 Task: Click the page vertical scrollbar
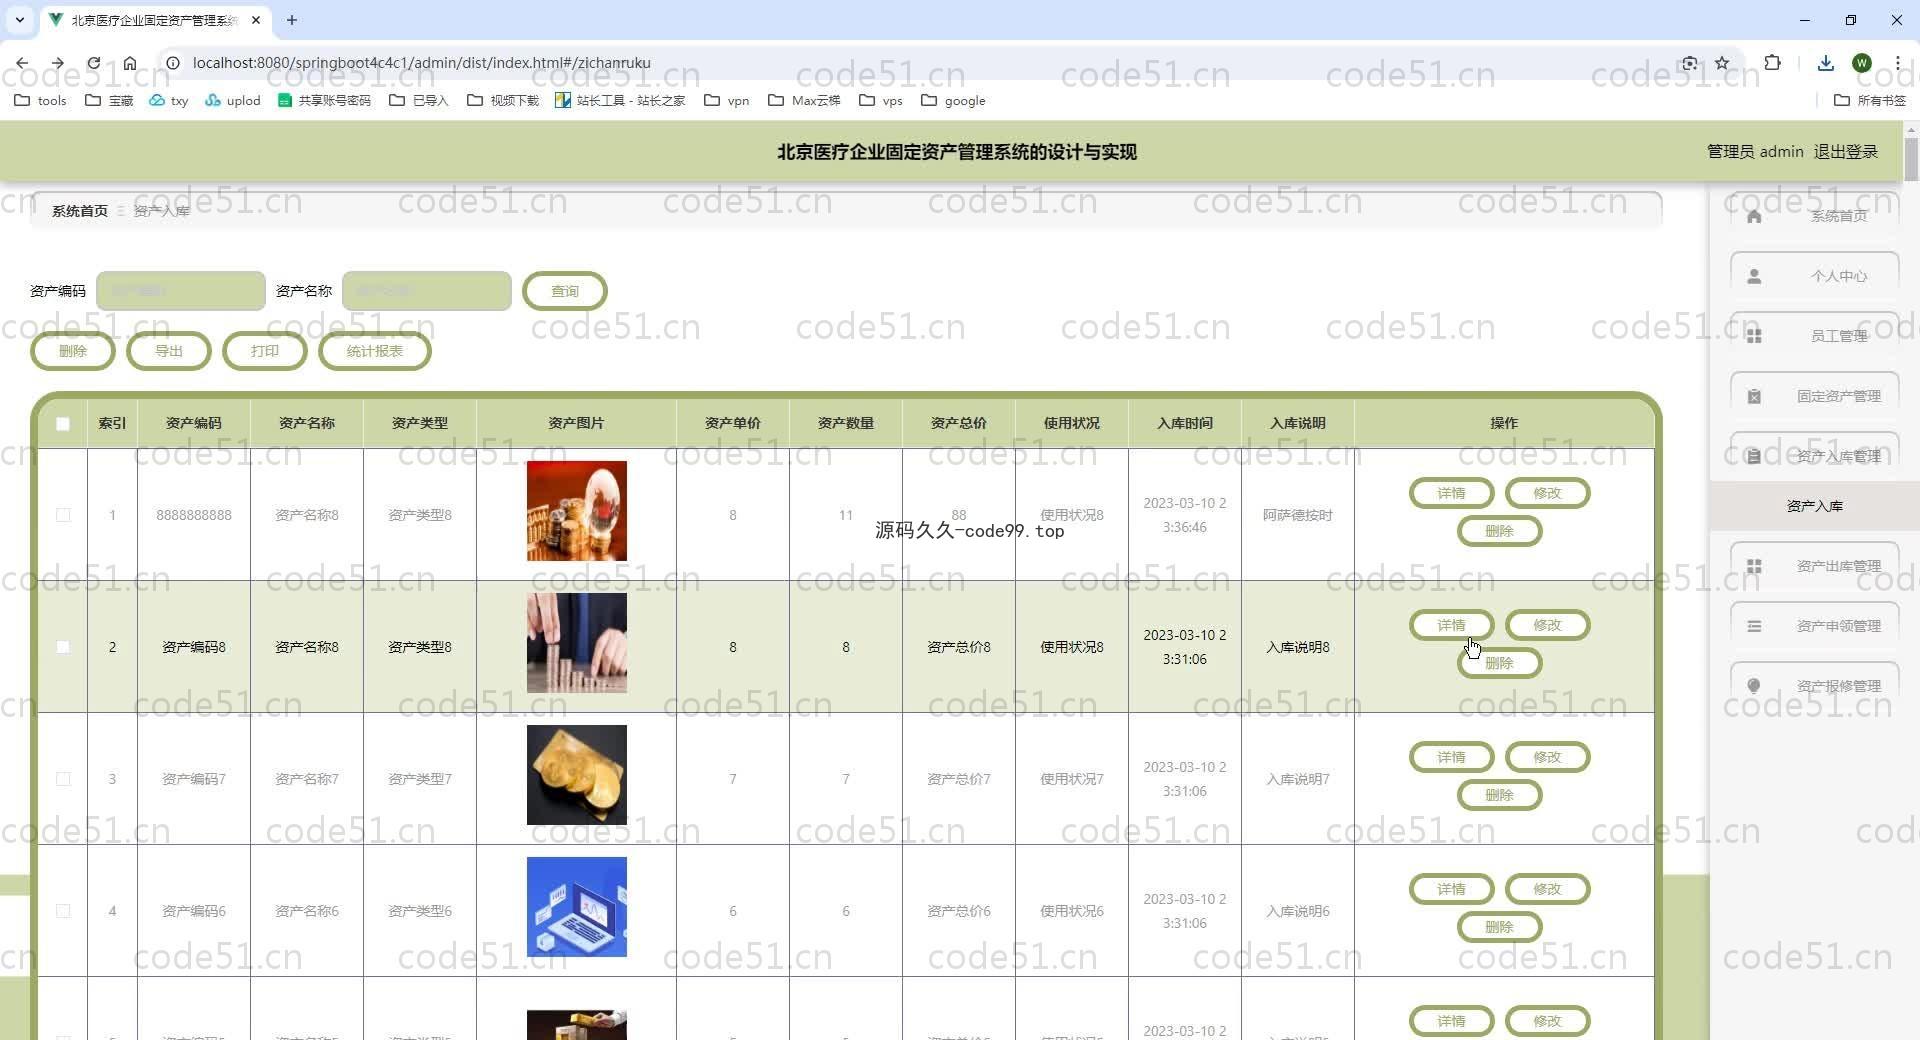pyautogui.click(x=1911, y=160)
